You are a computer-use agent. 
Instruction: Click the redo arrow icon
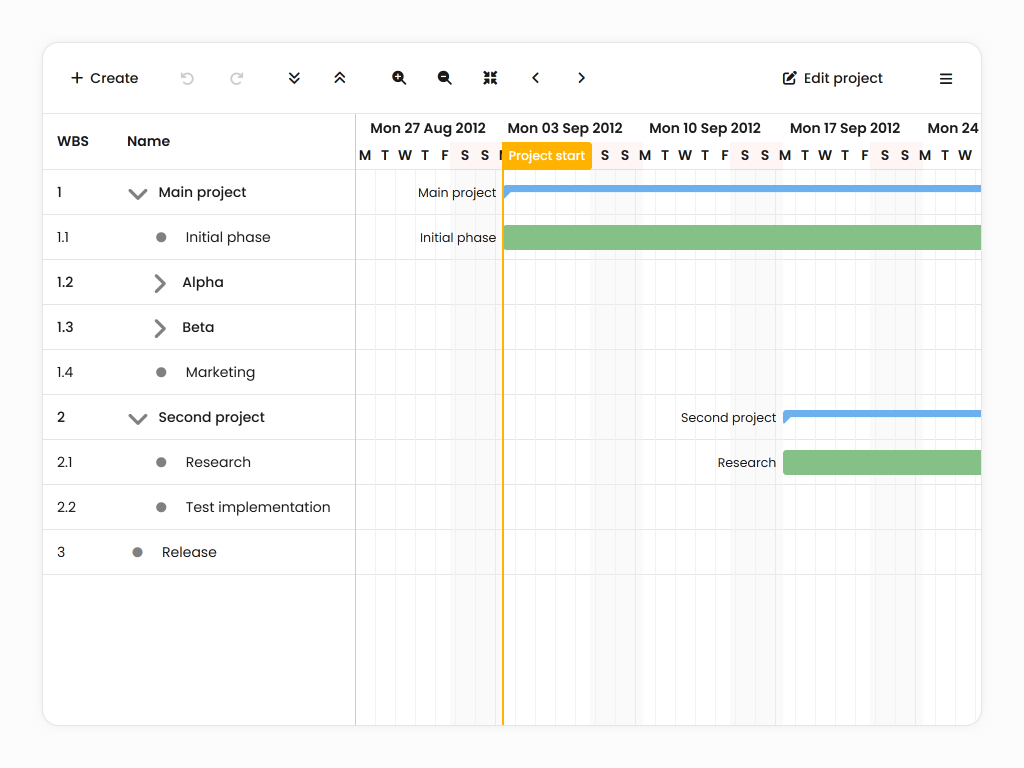[x=237, y=78]
